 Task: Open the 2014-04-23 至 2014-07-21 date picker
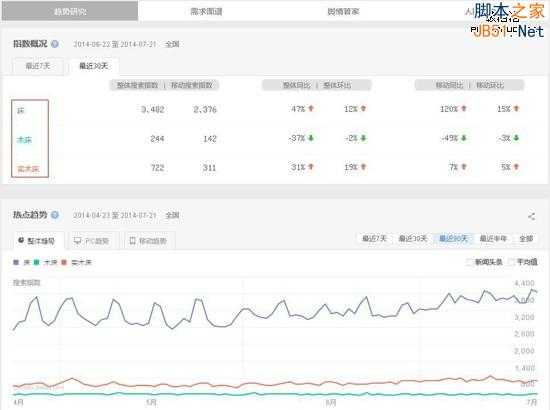click(x=115, y=215)
